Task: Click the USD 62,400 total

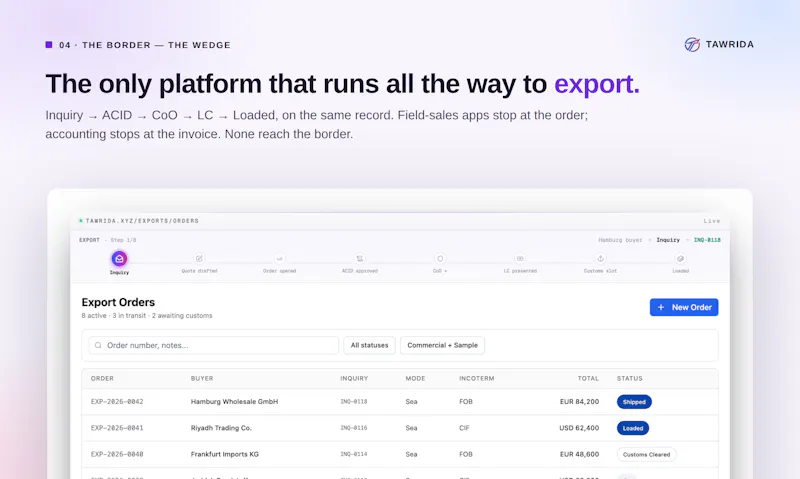Action: pyautogui.click(x=579, y=428)
